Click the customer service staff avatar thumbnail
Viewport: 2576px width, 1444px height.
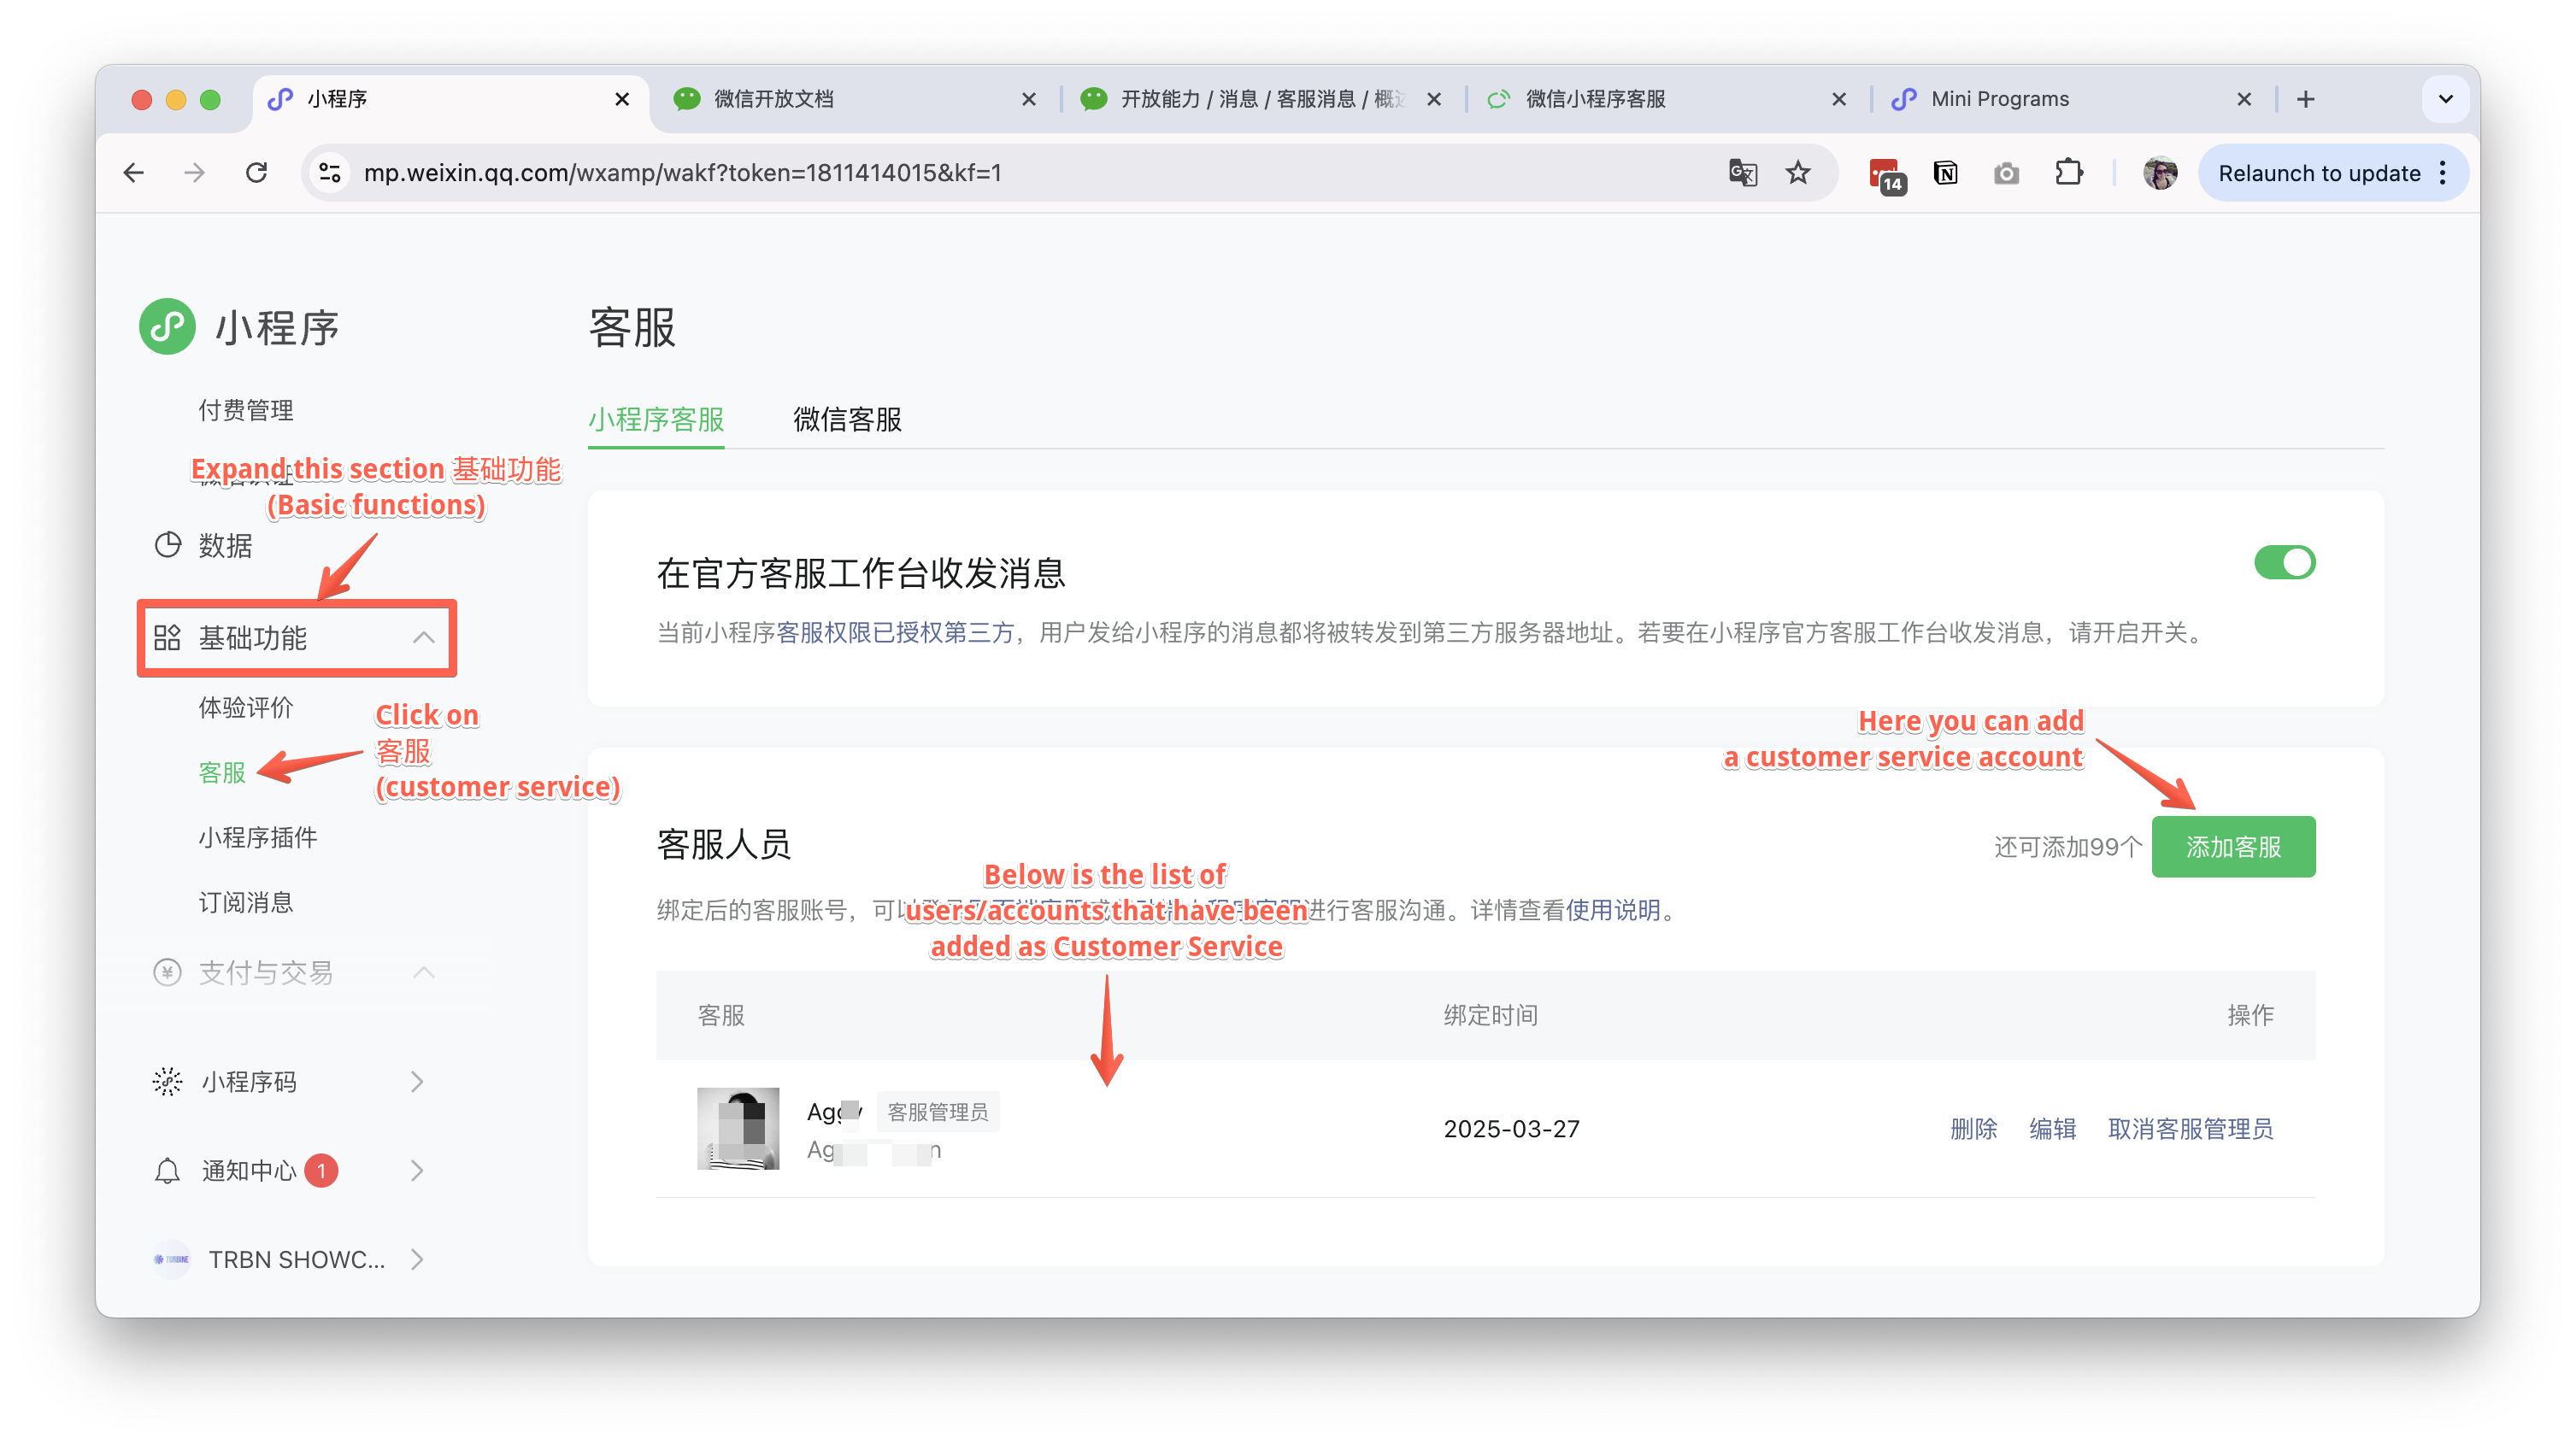(738, 1128)
